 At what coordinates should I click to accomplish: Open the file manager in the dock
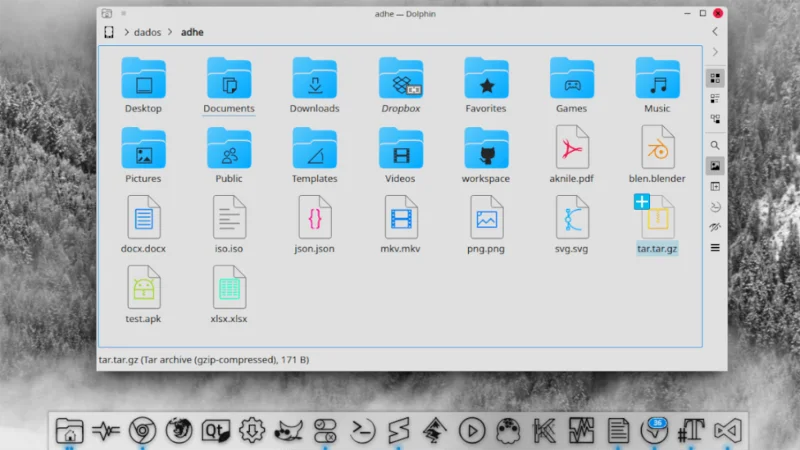tap(69, 431)
